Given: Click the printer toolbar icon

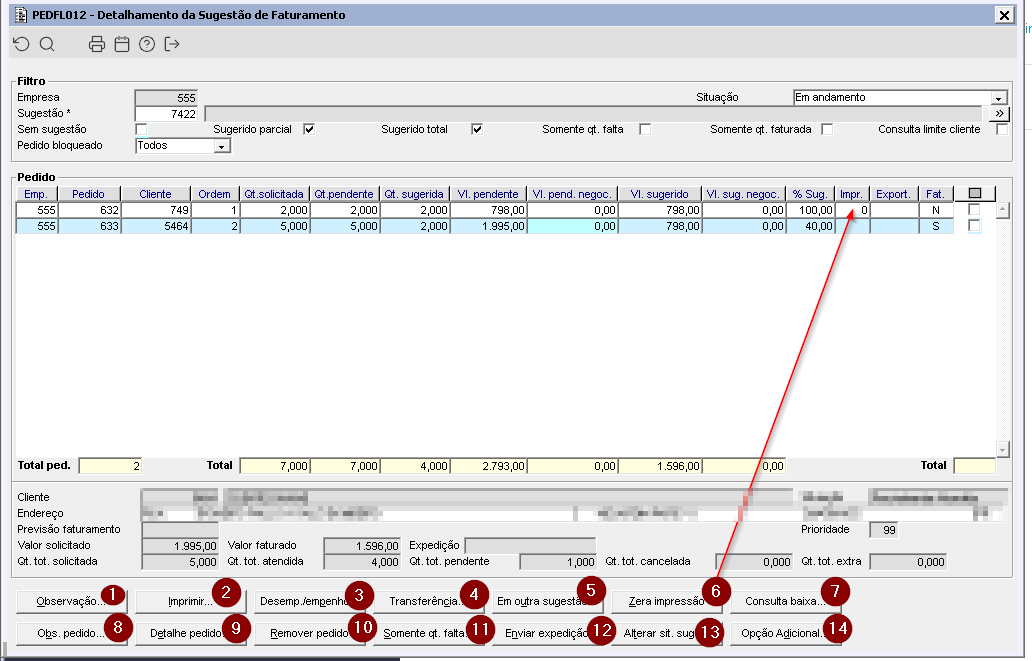Looking at the screenshot, I should tap(97, 44).
